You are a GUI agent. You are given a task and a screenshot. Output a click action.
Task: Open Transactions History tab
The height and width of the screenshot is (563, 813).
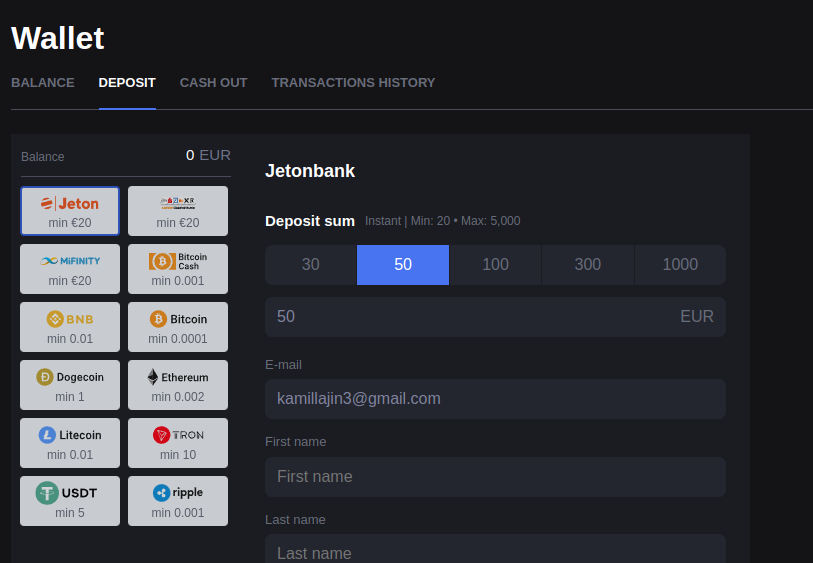click(353, 83)
